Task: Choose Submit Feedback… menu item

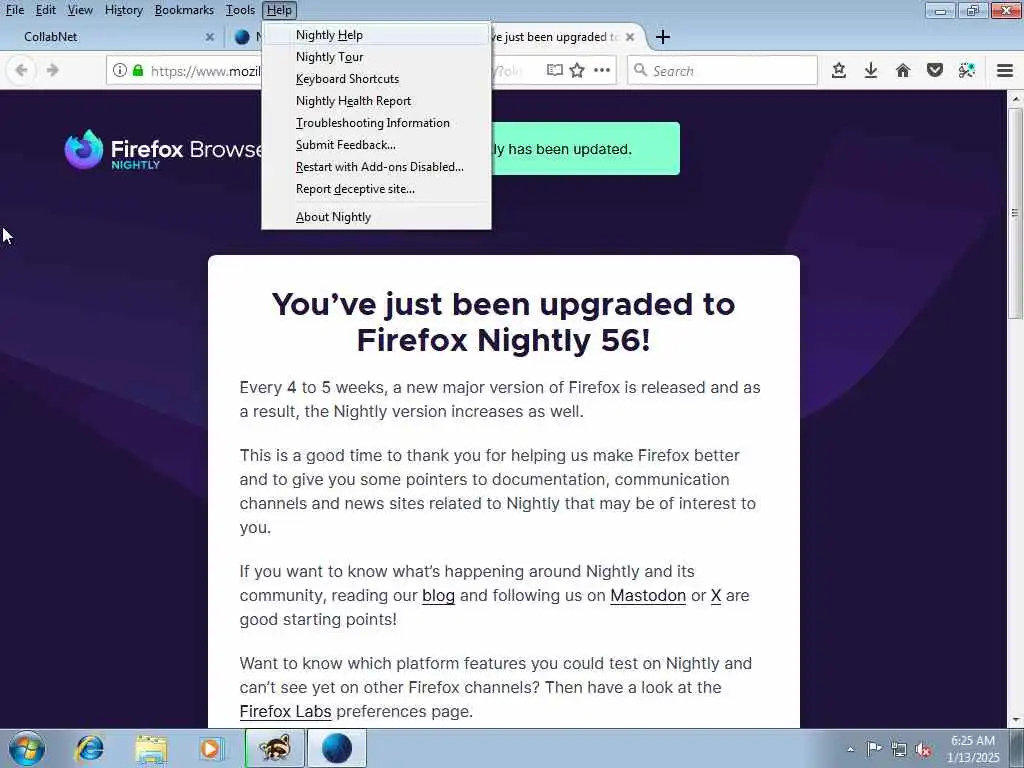Action: point(376,145)
